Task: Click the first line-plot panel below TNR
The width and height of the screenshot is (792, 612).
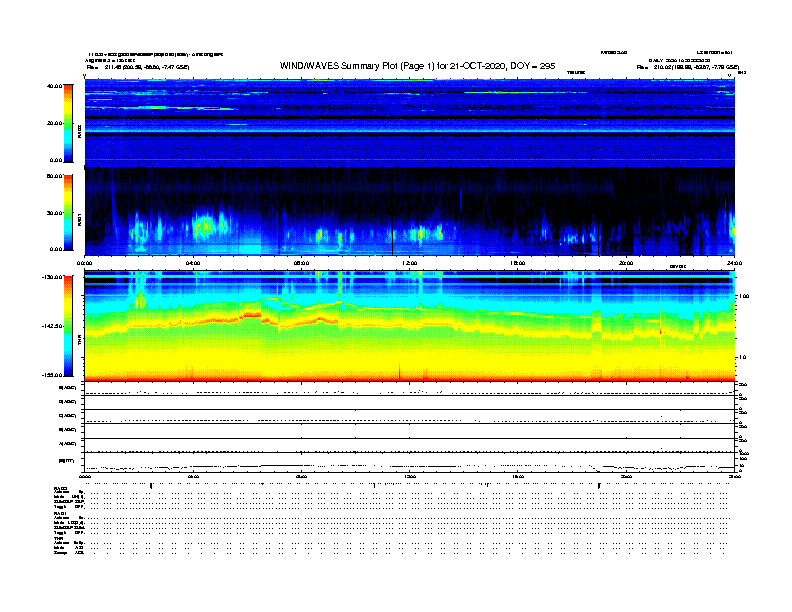Action: coord(409,389)
